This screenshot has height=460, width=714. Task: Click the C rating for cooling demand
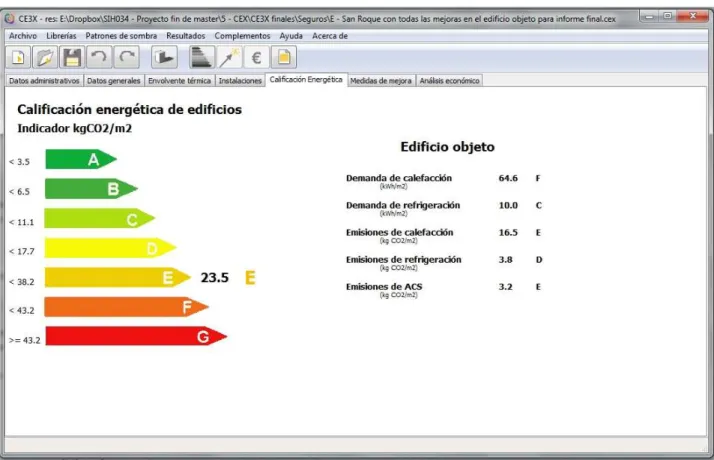539,205
